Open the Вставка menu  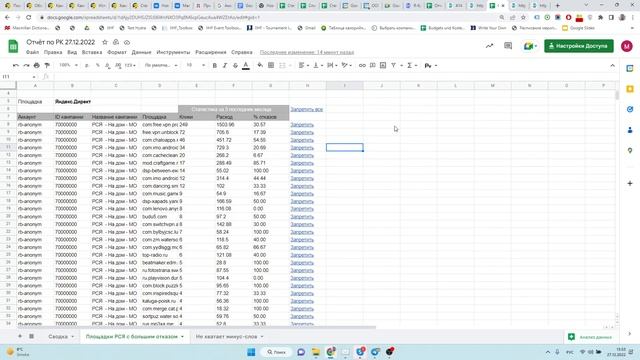92,52
